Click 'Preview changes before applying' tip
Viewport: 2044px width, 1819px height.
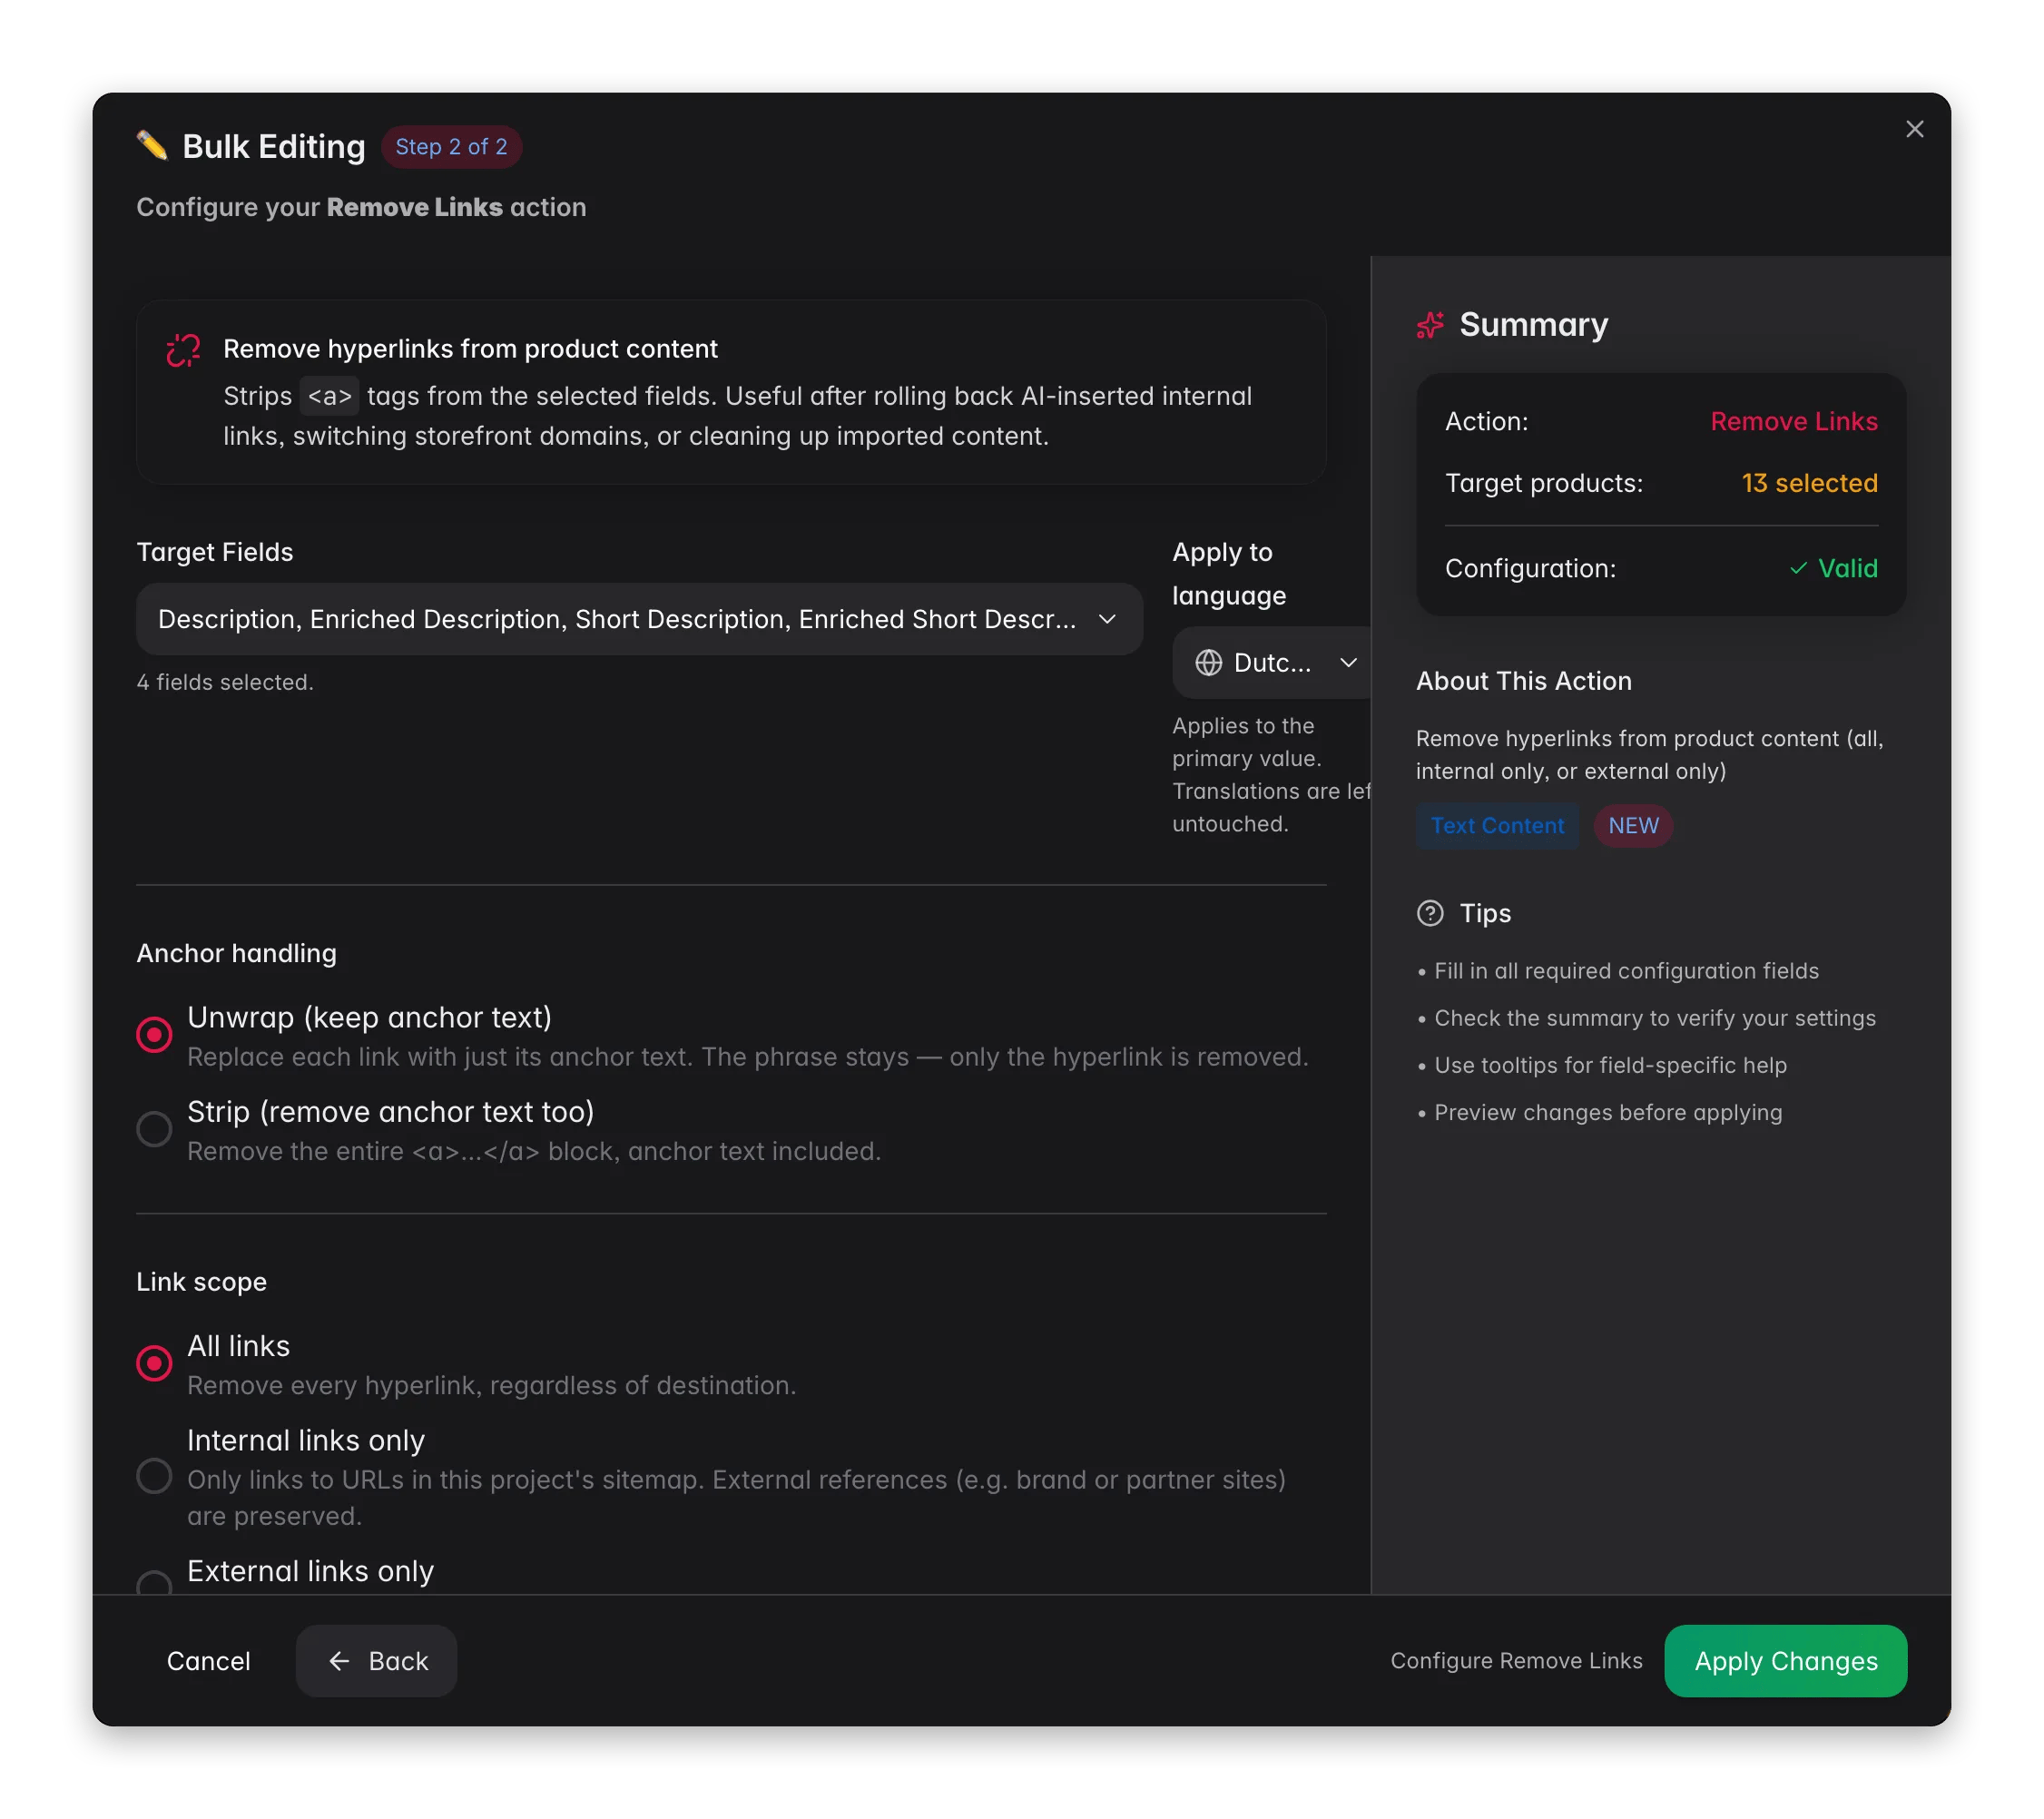tap(1607, 1112)
